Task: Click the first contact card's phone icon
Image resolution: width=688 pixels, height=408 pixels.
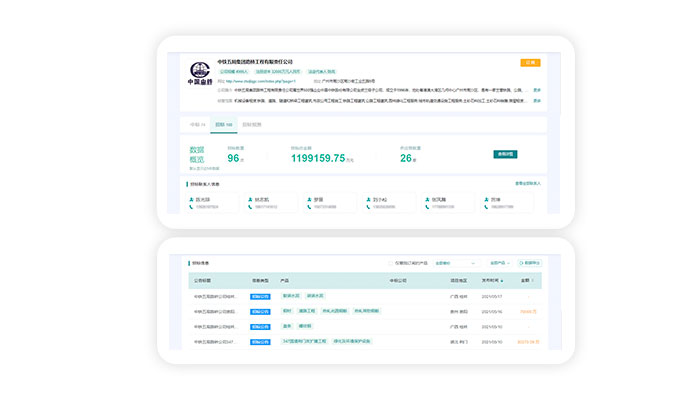Action: click(191, 207)
